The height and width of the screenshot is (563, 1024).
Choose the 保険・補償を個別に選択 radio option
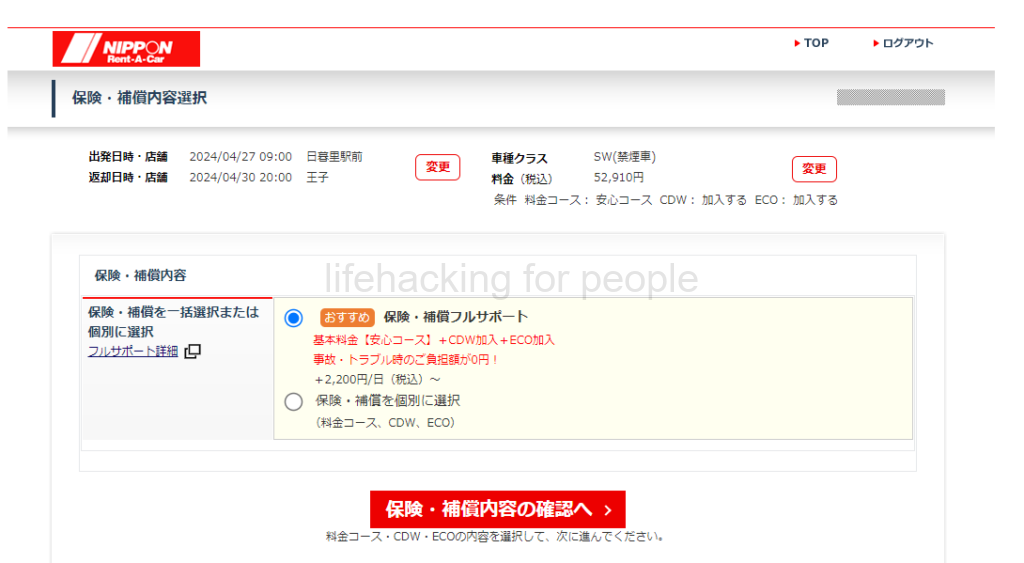293,402
